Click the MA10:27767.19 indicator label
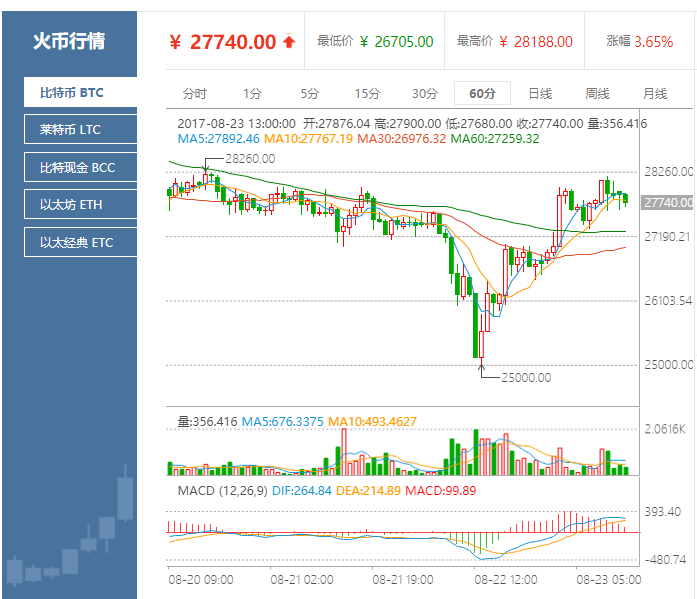The height and width of the screenshot is (599, 697). [x=308, y=139]
